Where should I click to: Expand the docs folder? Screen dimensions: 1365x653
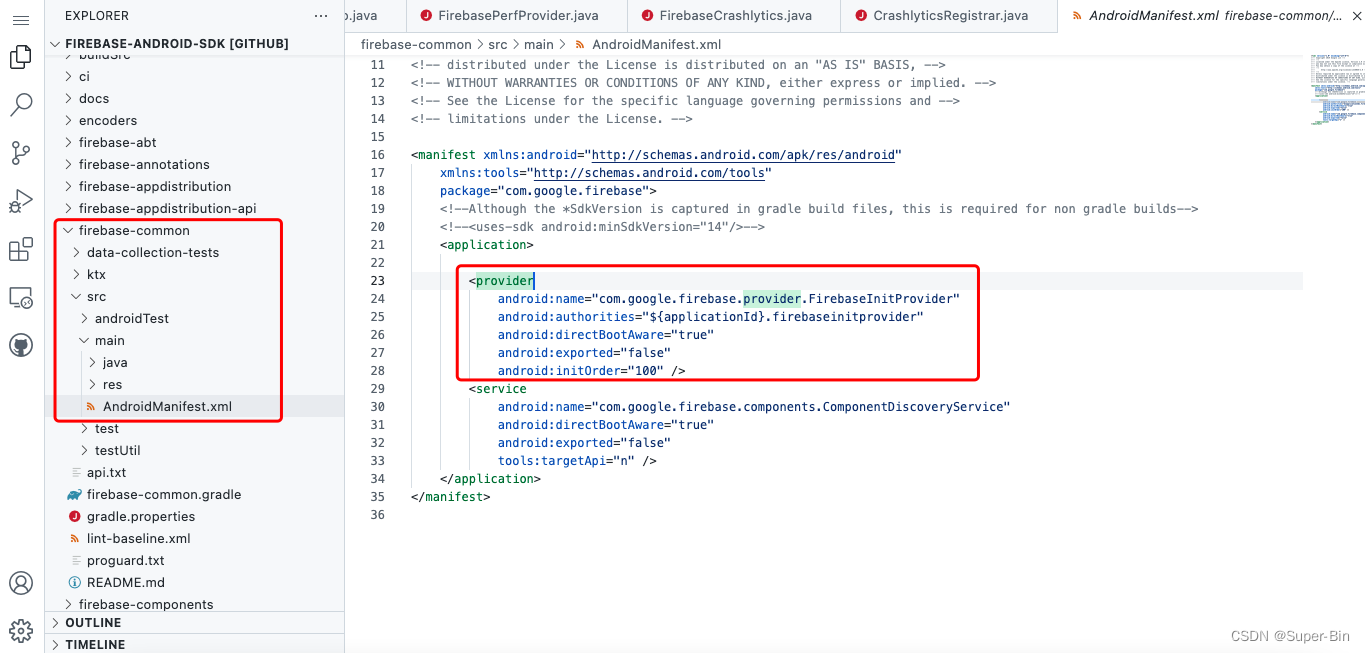coord(195,98)
